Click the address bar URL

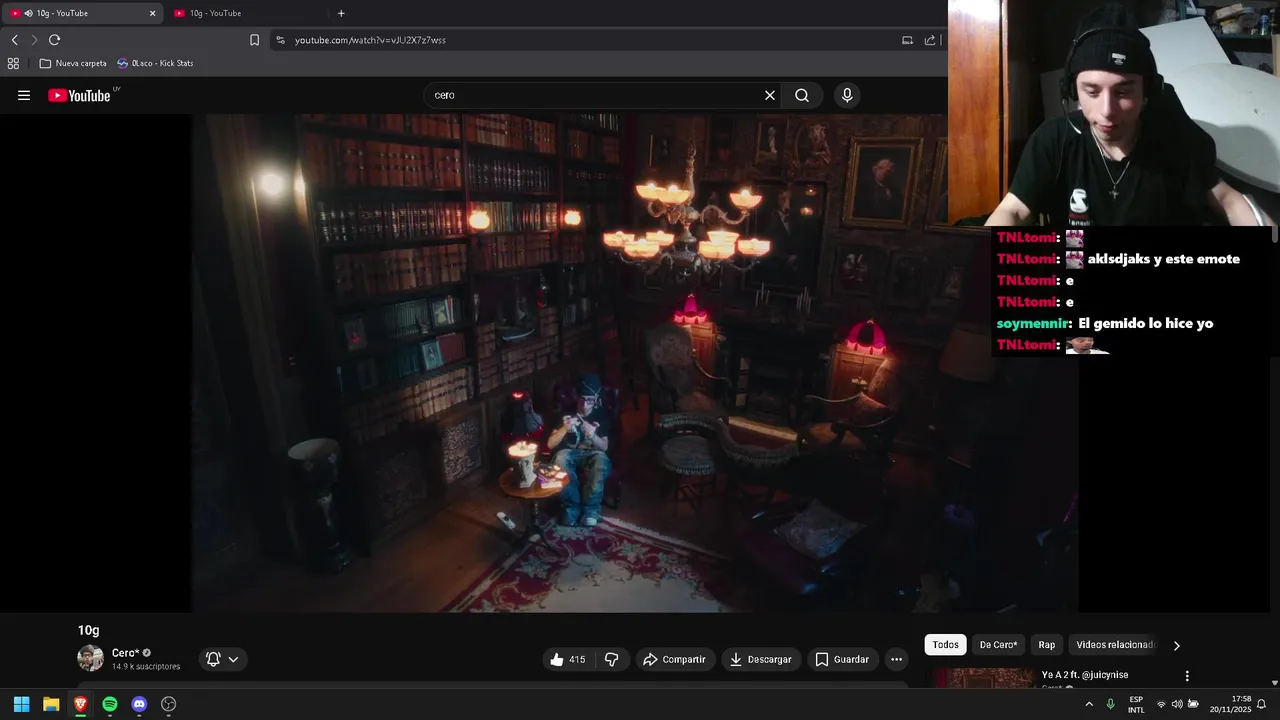[370, 40]
